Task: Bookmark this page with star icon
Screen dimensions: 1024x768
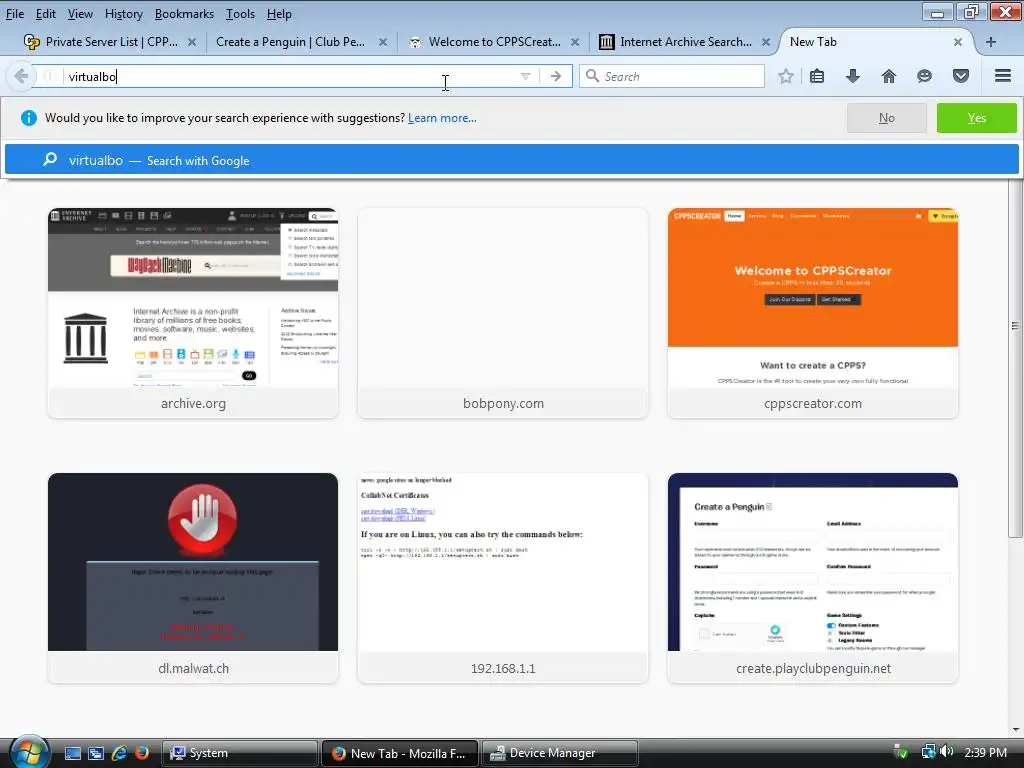Action: [786, 76]
